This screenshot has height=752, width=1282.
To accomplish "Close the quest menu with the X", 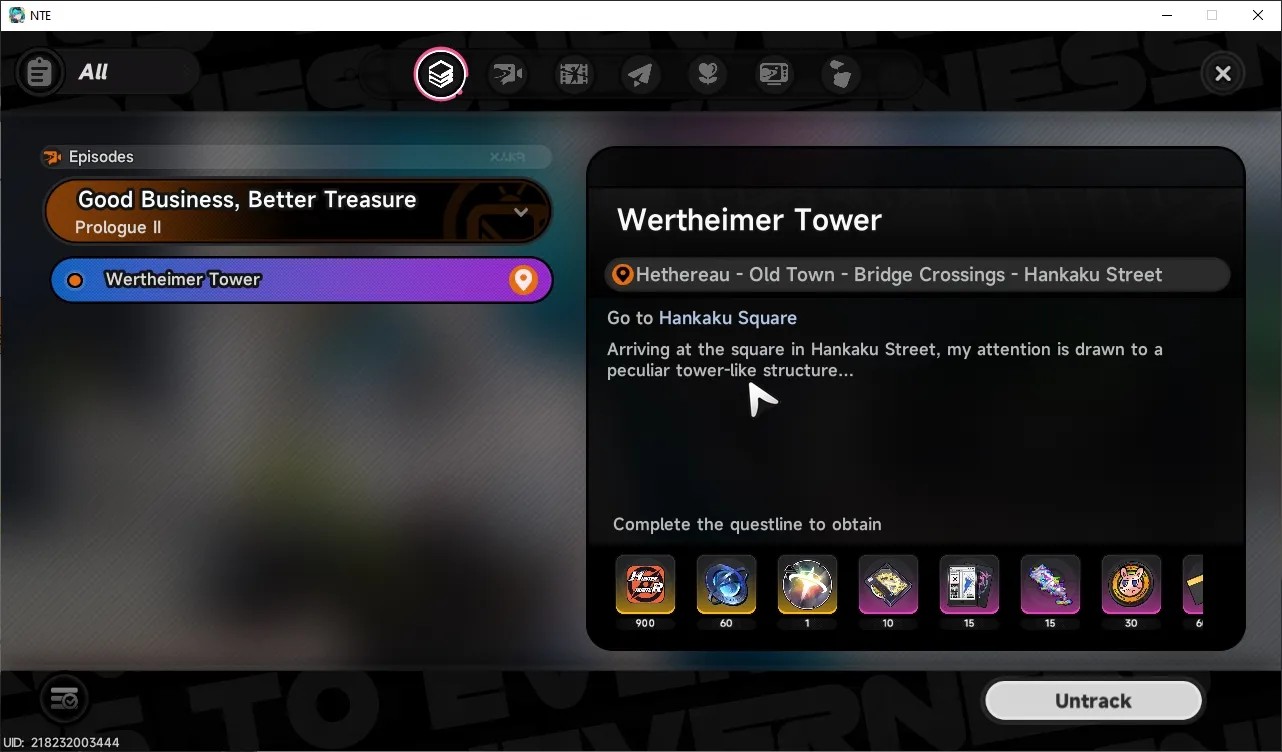I will tap(1223, 73).
